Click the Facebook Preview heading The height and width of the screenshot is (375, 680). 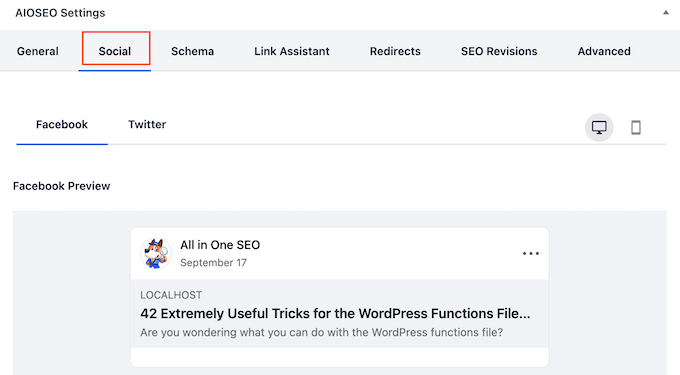[62, 186]
